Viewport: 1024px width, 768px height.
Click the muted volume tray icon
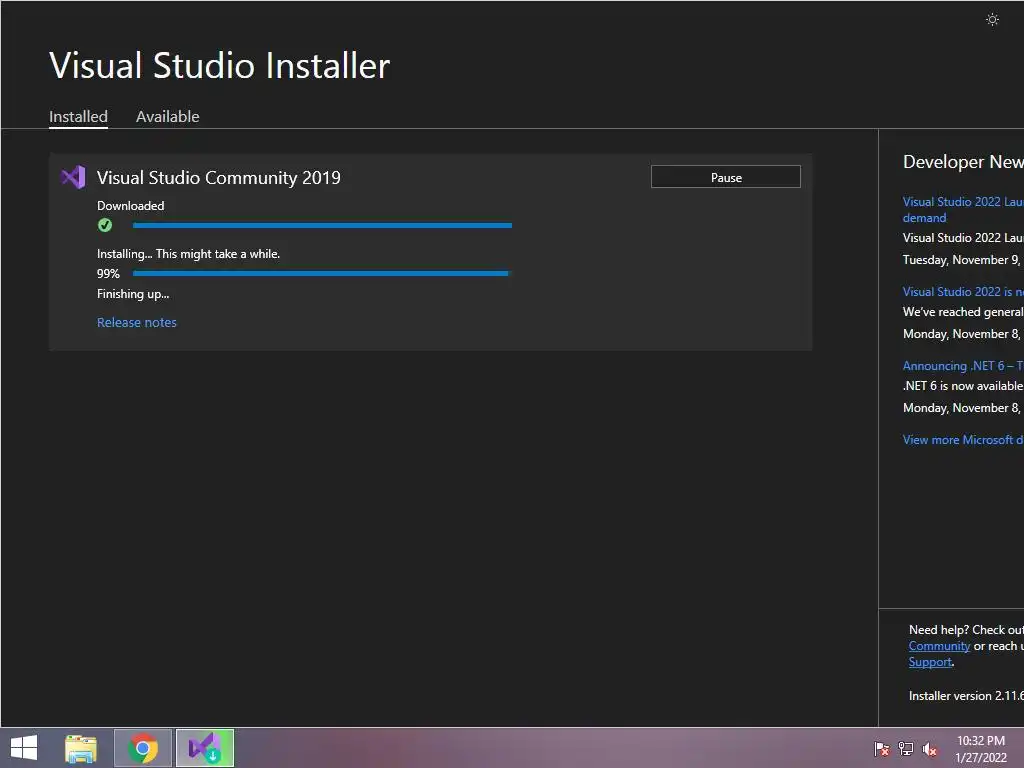[929, 749]
